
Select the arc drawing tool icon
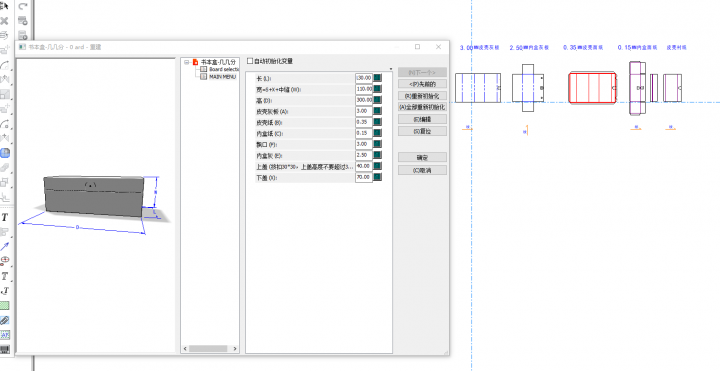[5, 65]
